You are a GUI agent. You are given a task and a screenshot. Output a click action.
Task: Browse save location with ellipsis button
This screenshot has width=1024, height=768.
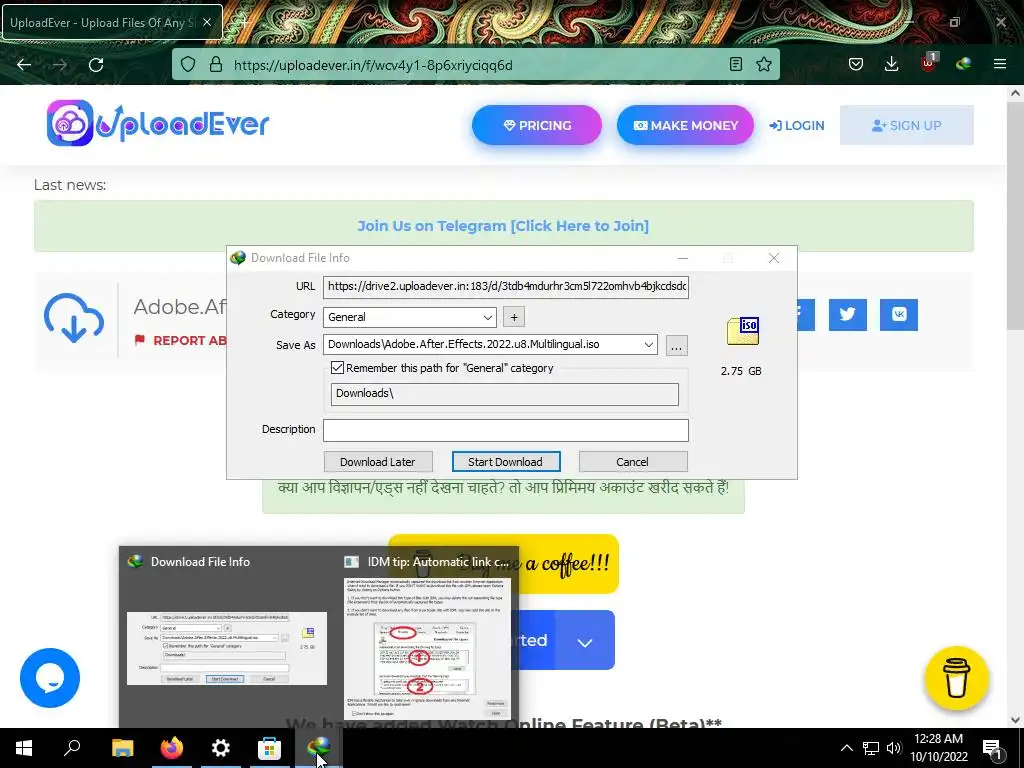coord(677,345)
